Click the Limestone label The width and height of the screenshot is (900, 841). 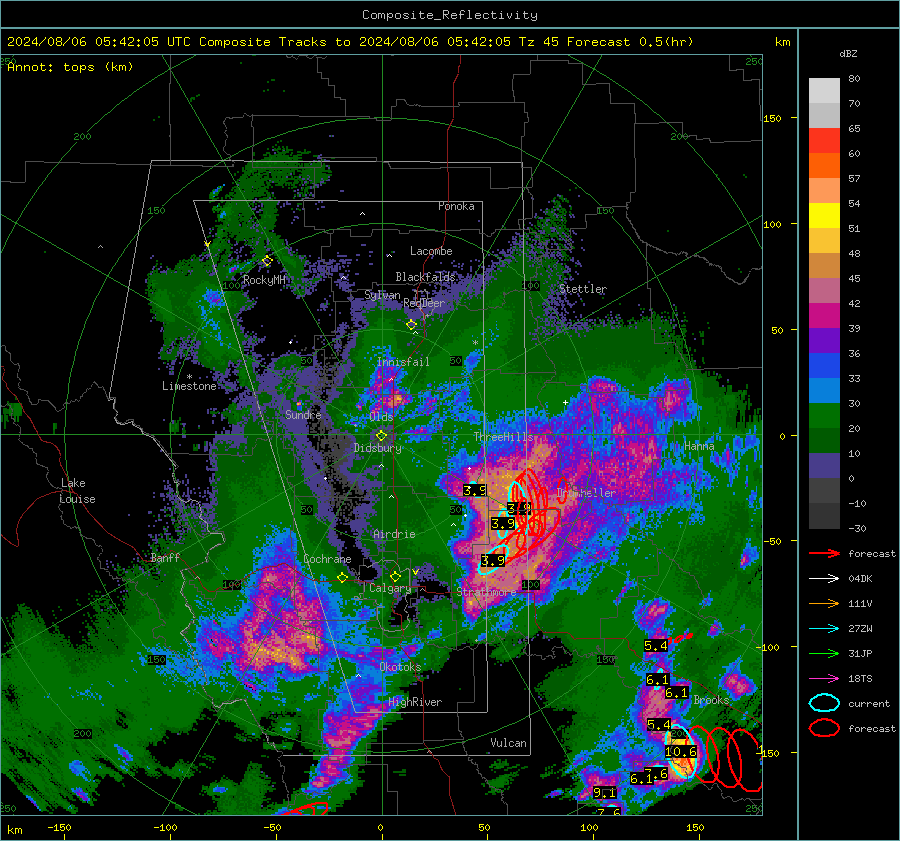[189, 386]
